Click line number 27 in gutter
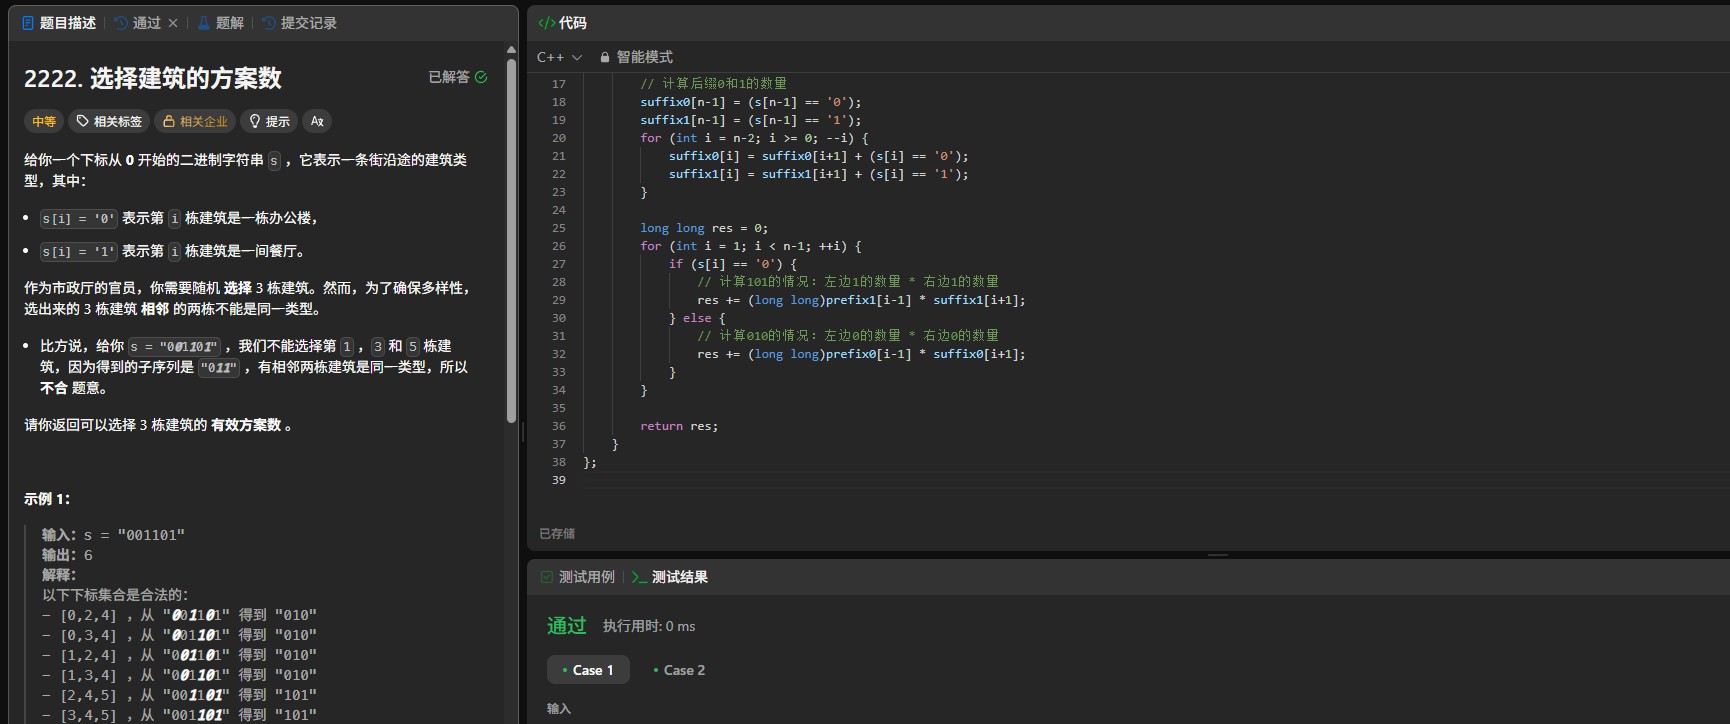The height and width of the screenshot is (724, 1730). [x=559, y=264]
